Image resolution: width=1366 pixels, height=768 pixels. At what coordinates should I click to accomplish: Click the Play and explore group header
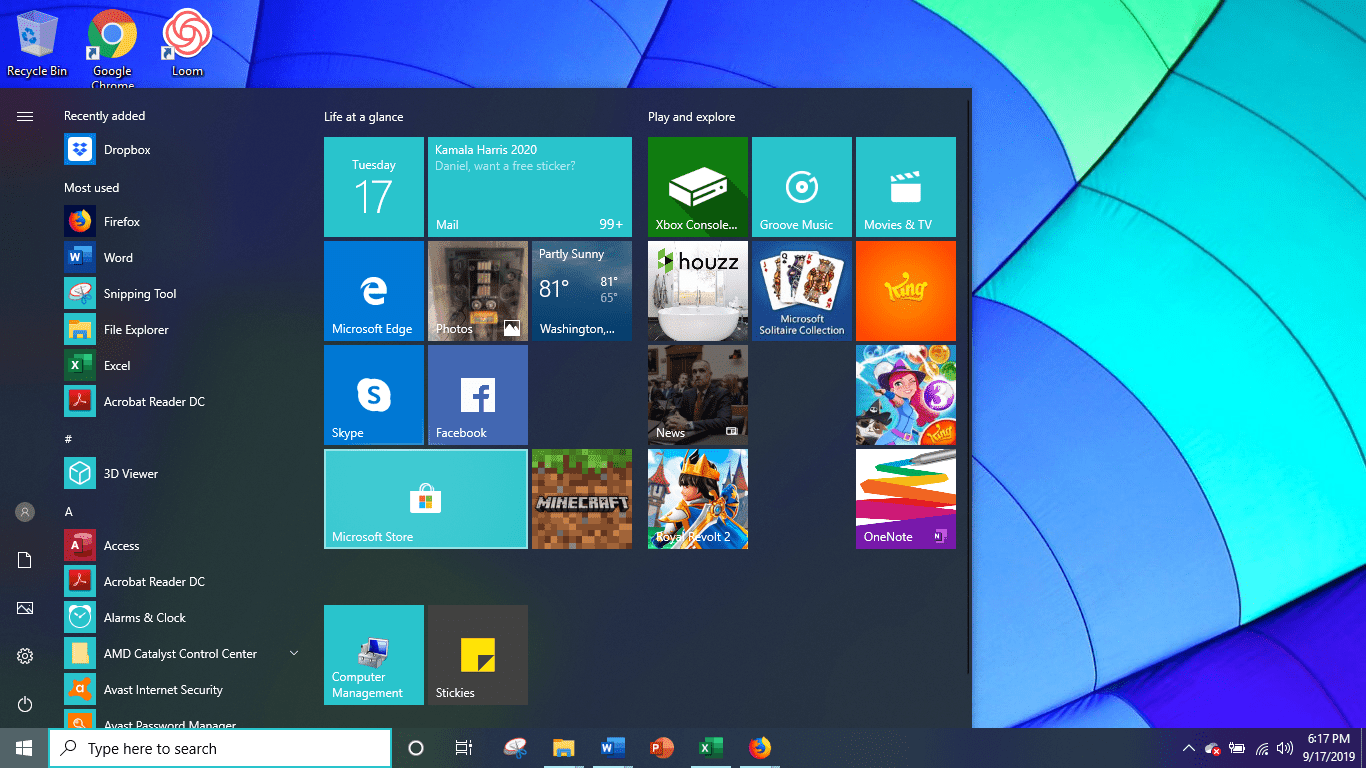click(x=692, y=117)
